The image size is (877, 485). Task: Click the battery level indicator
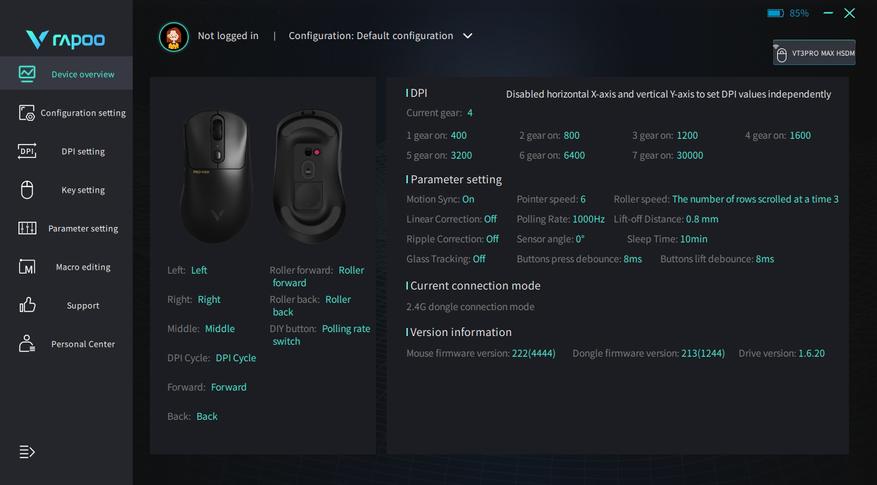pyautogui.click(x=776, y=14)
